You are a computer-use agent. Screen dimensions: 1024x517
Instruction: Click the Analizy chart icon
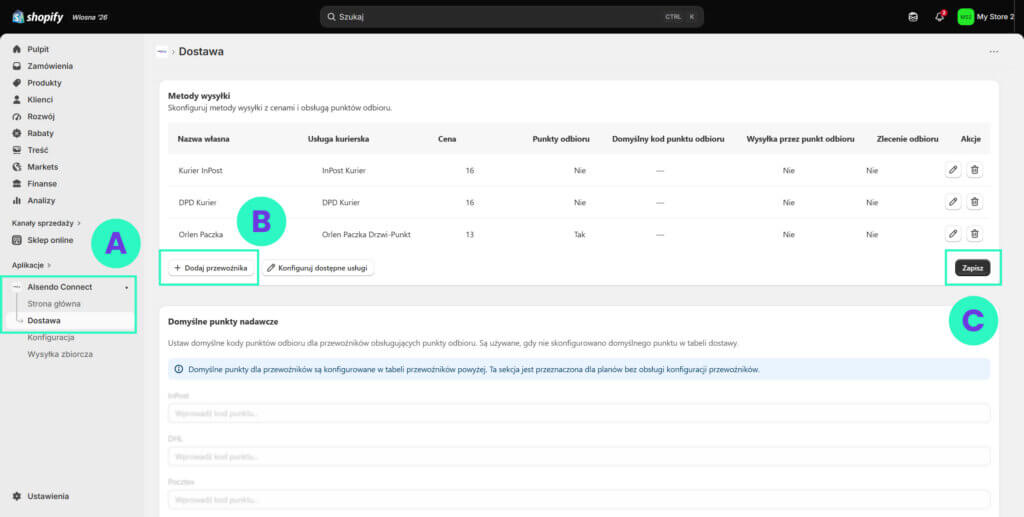coord(17,200)
